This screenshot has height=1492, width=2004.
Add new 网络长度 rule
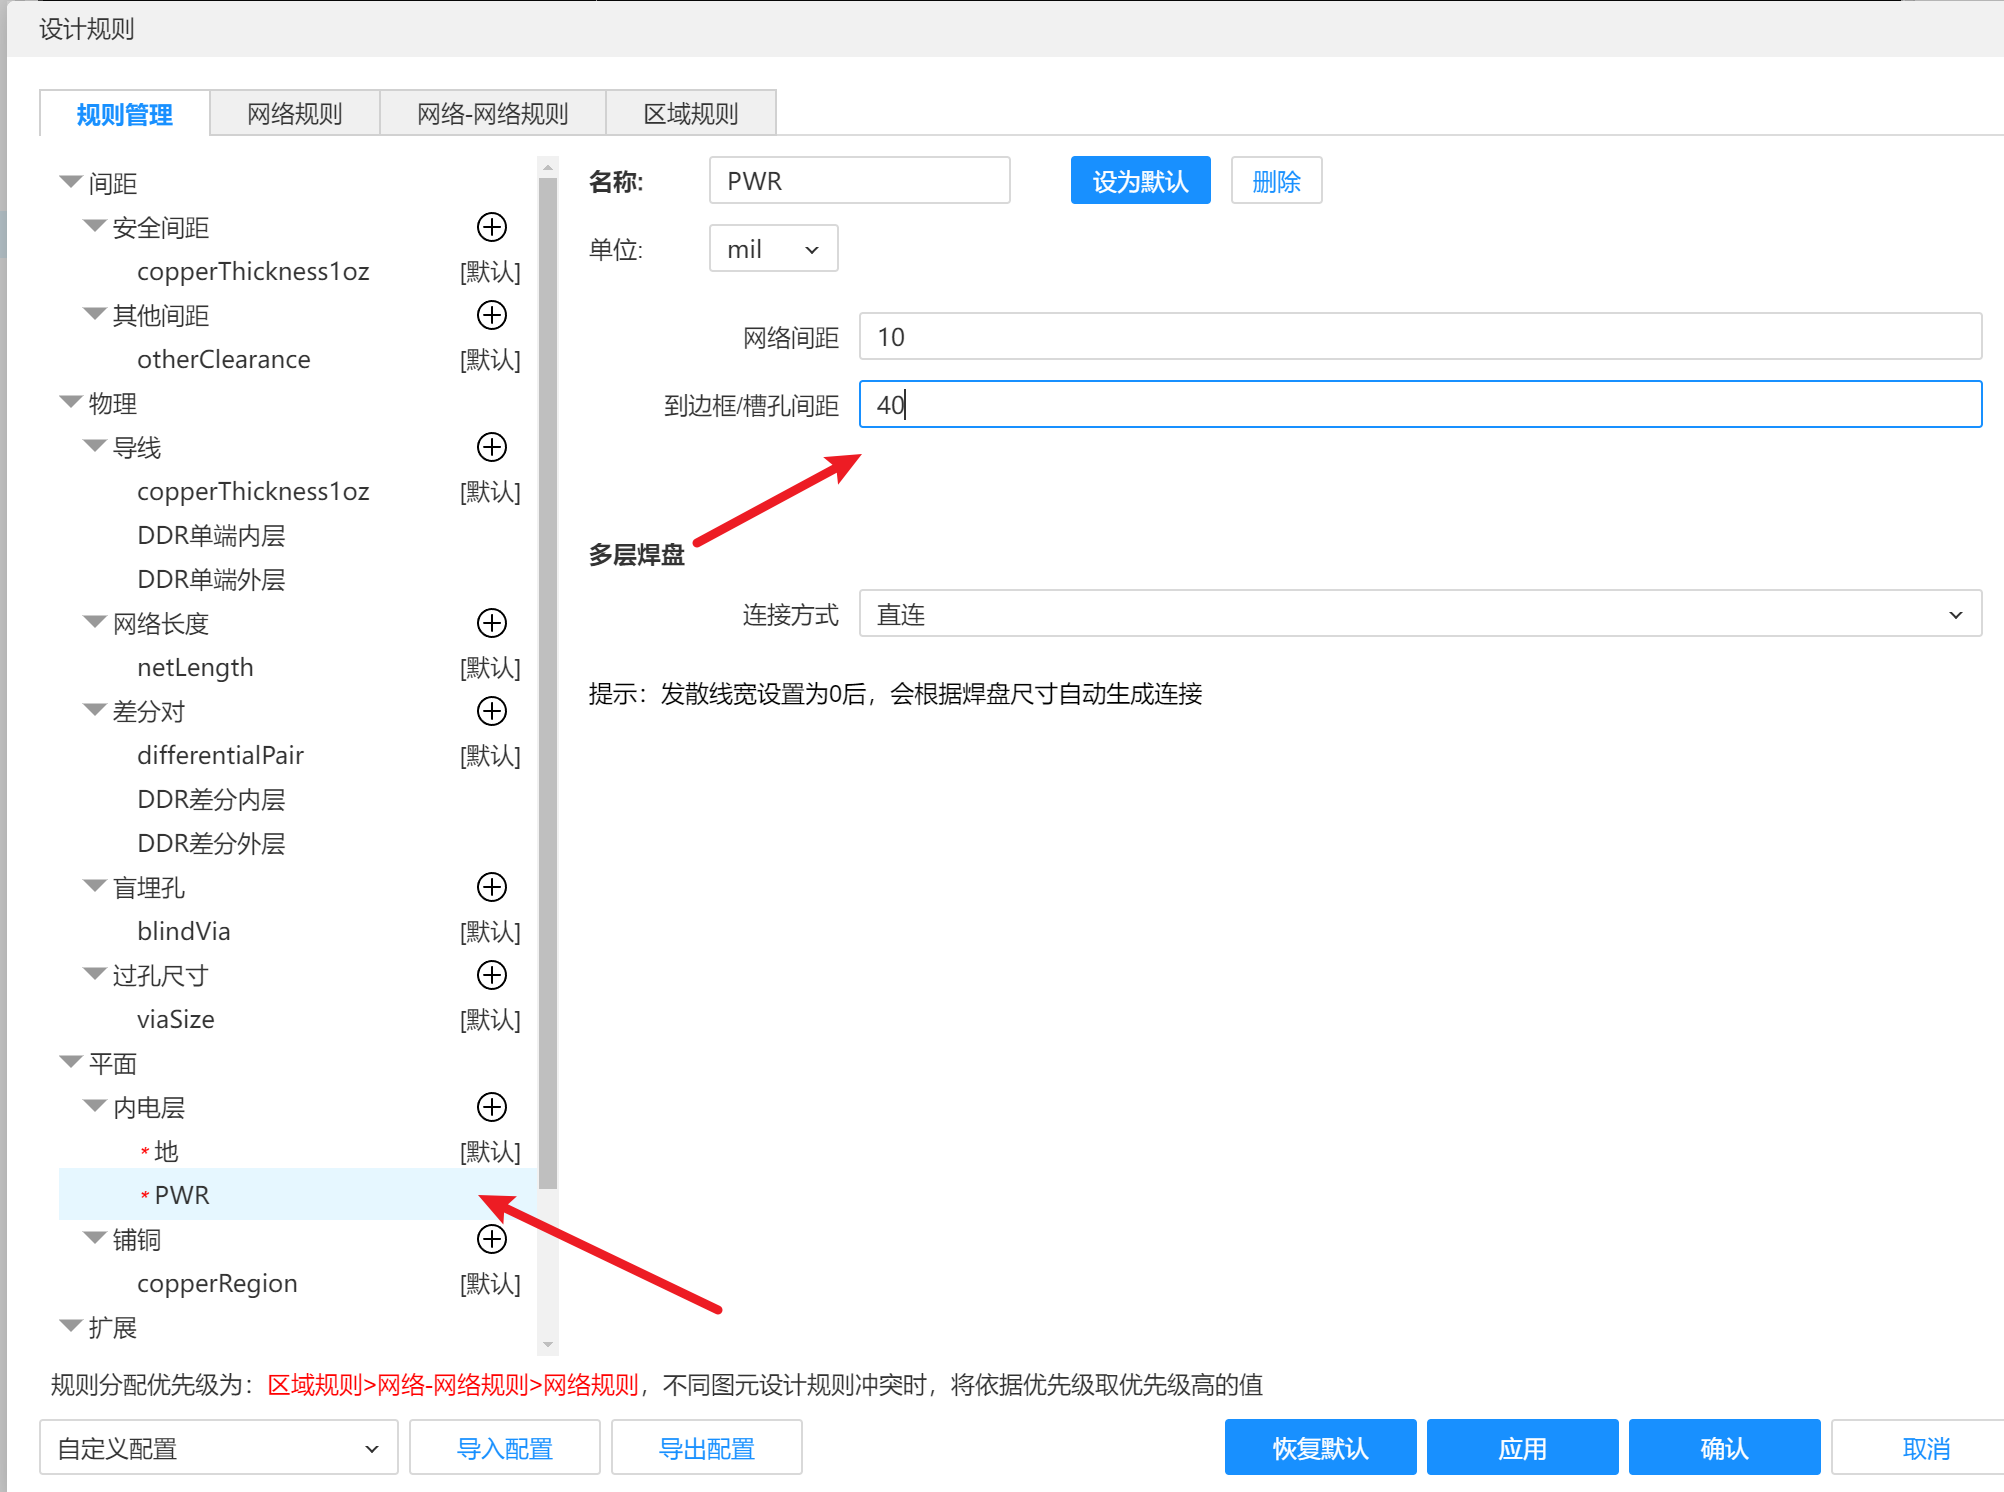[x=491, y=623]
